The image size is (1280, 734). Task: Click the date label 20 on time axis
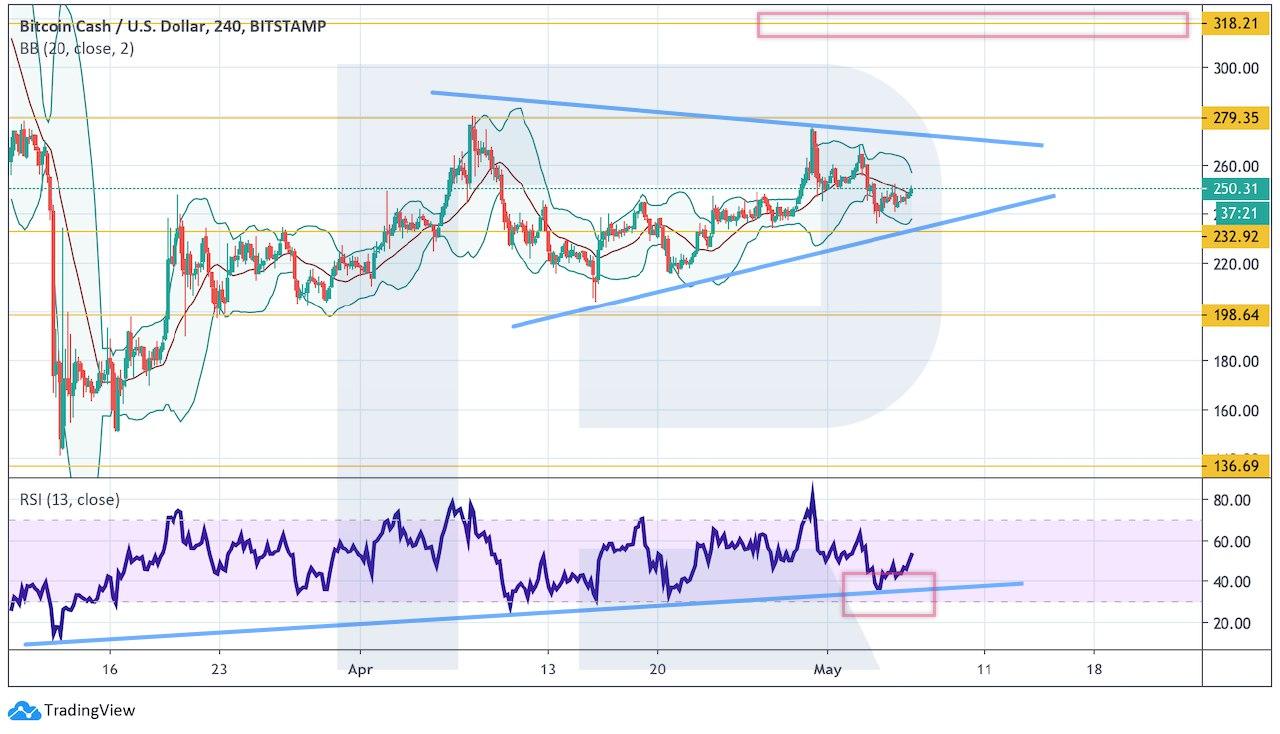click(657, 669)
